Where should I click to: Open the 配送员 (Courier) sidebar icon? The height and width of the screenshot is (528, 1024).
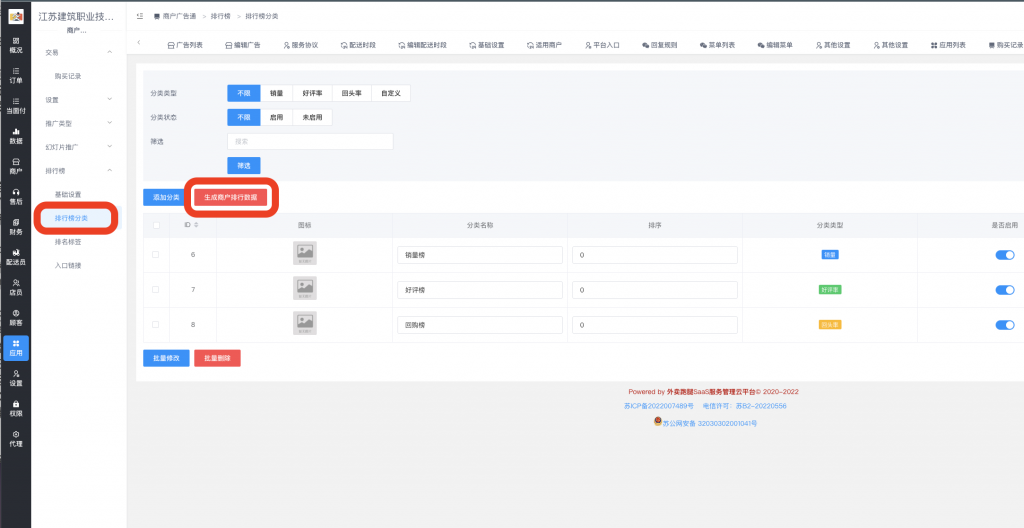(x=16, y=257)
